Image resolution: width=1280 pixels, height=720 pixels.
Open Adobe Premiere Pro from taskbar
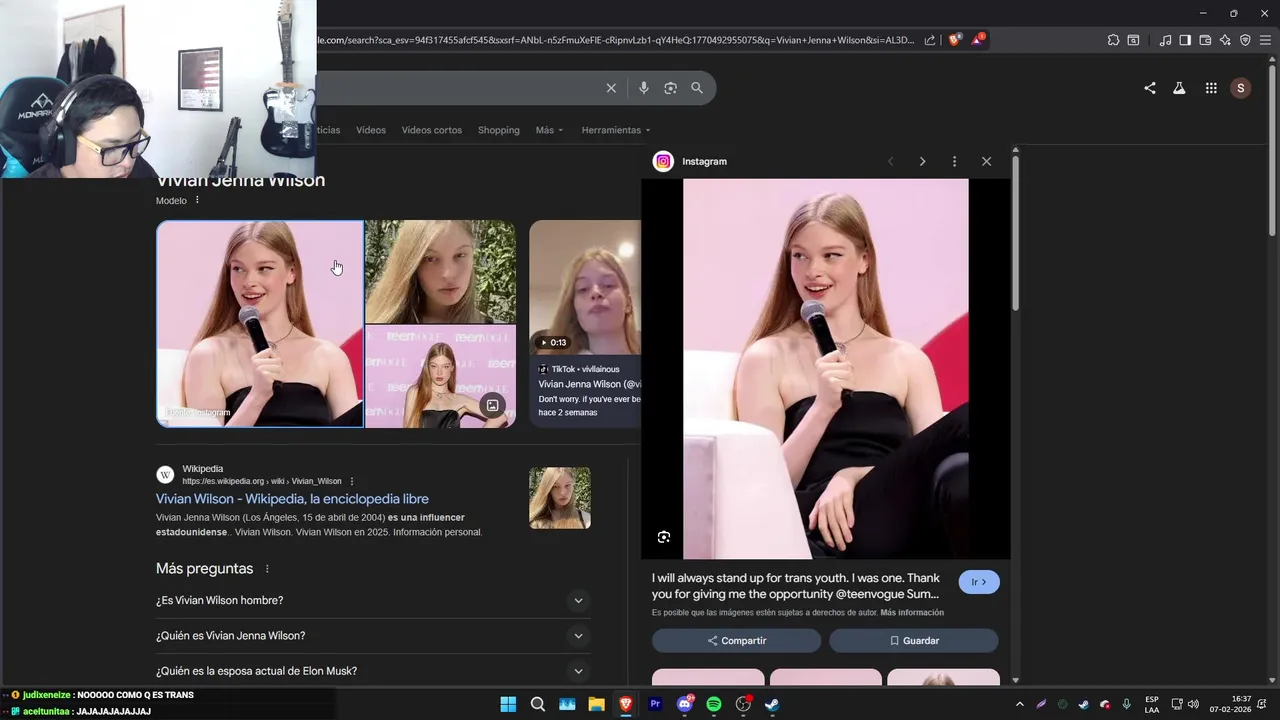pos(655,704)
